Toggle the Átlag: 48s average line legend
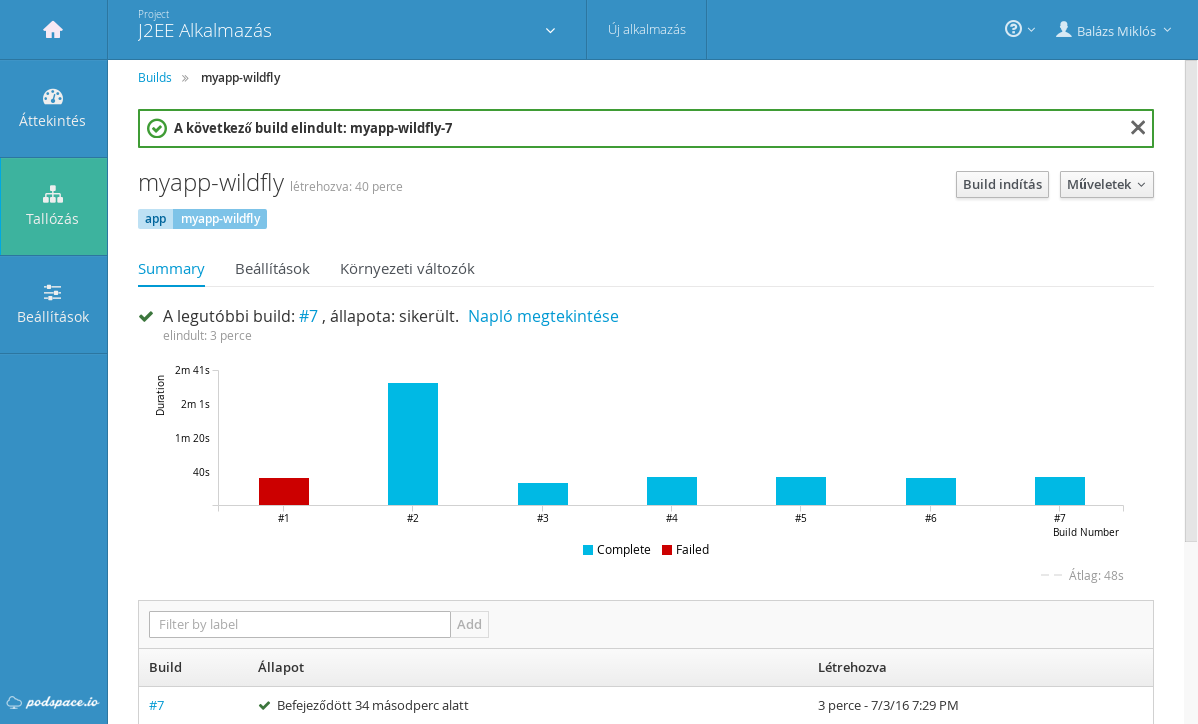 [1082, 575]
